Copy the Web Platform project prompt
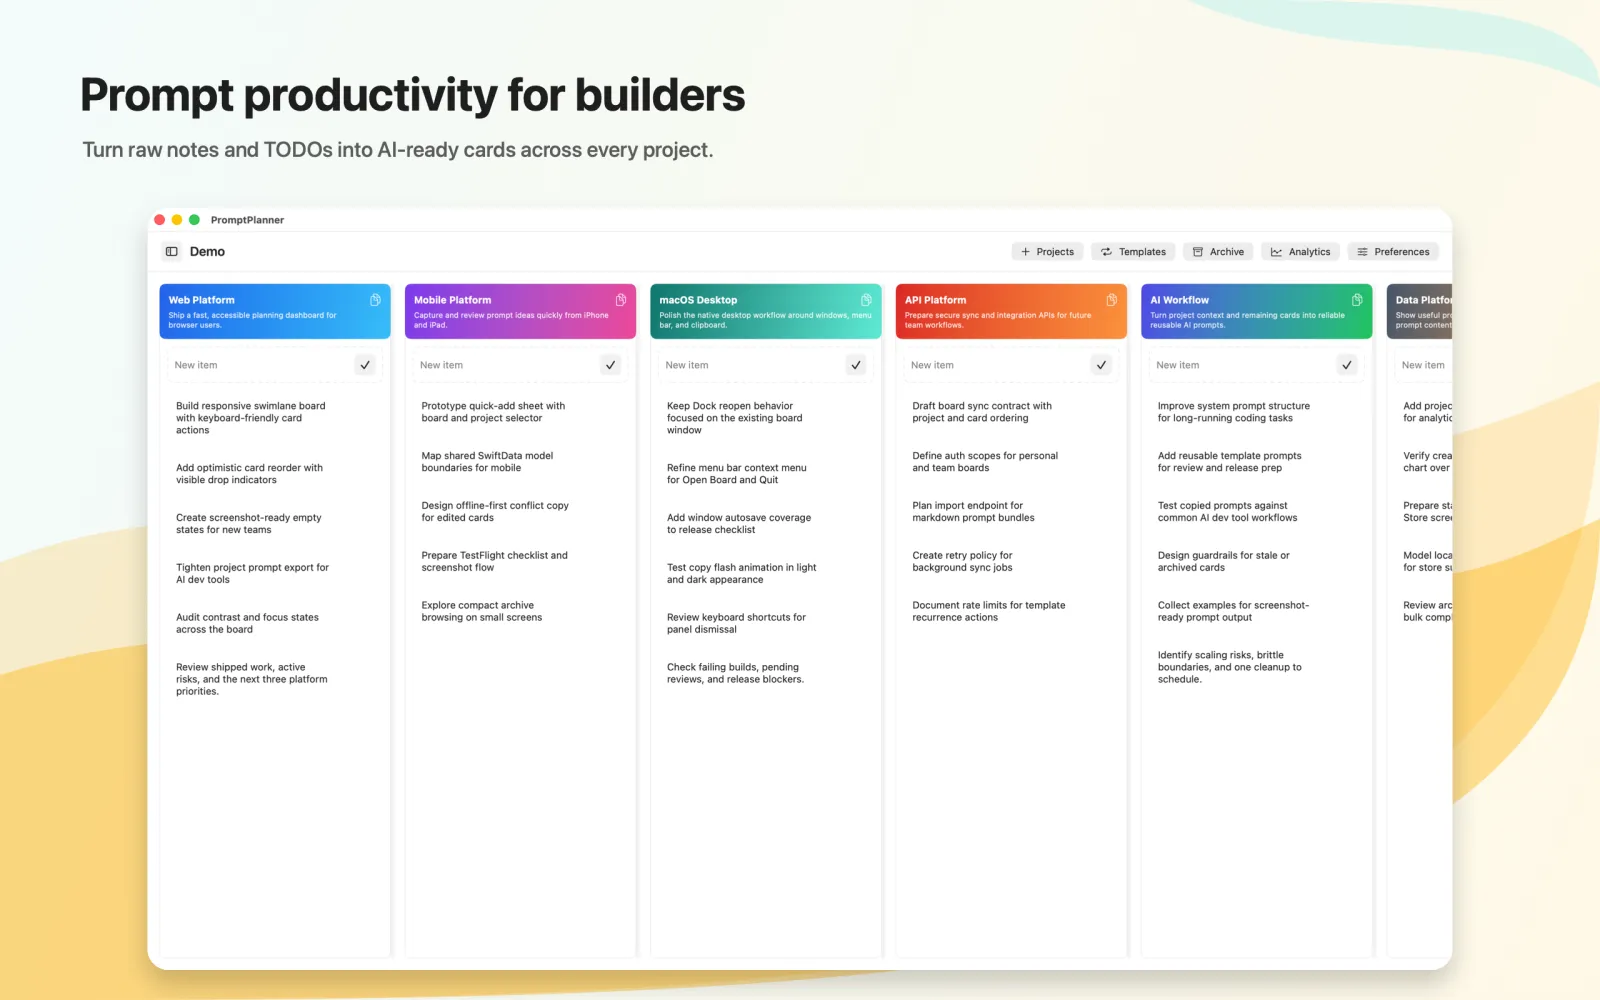This screenshot has width=1600, height=1000. click(375, 300)
